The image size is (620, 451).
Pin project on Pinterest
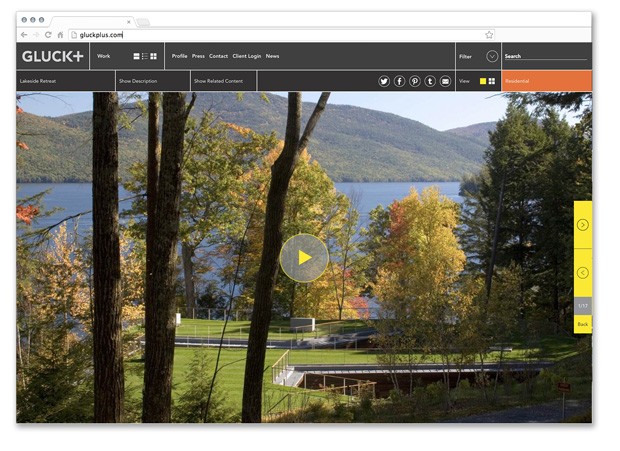click(415, 81)
